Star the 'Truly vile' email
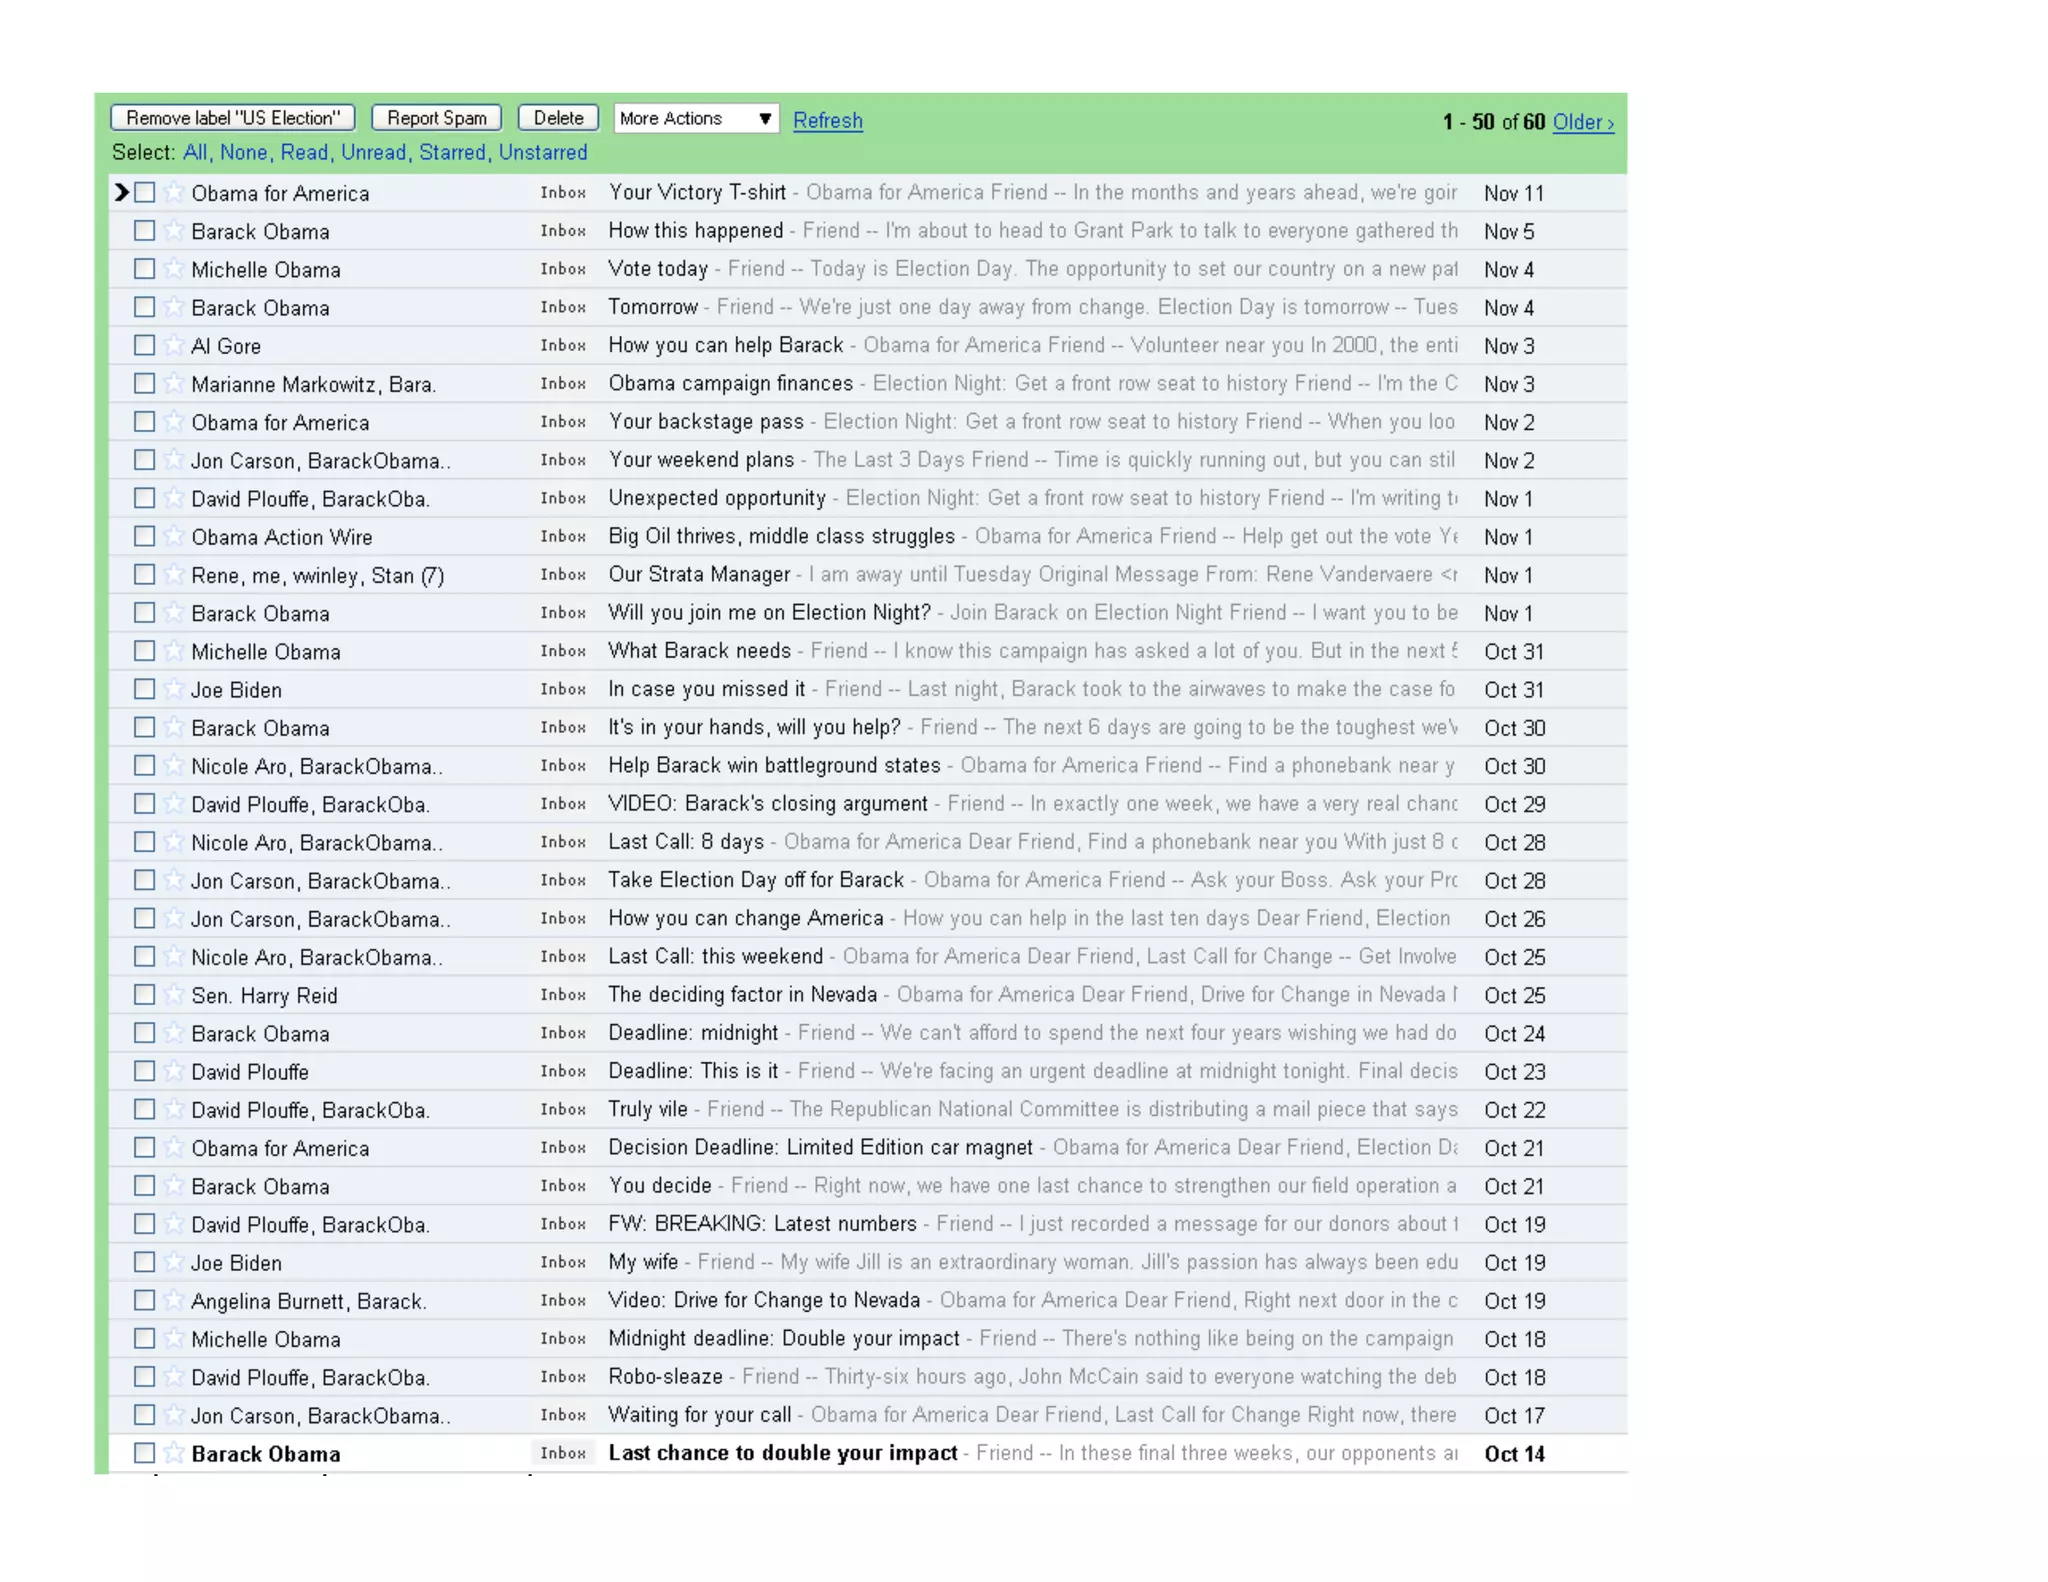Viewport: 2048px width, 1582px height. click(174, 1109)
